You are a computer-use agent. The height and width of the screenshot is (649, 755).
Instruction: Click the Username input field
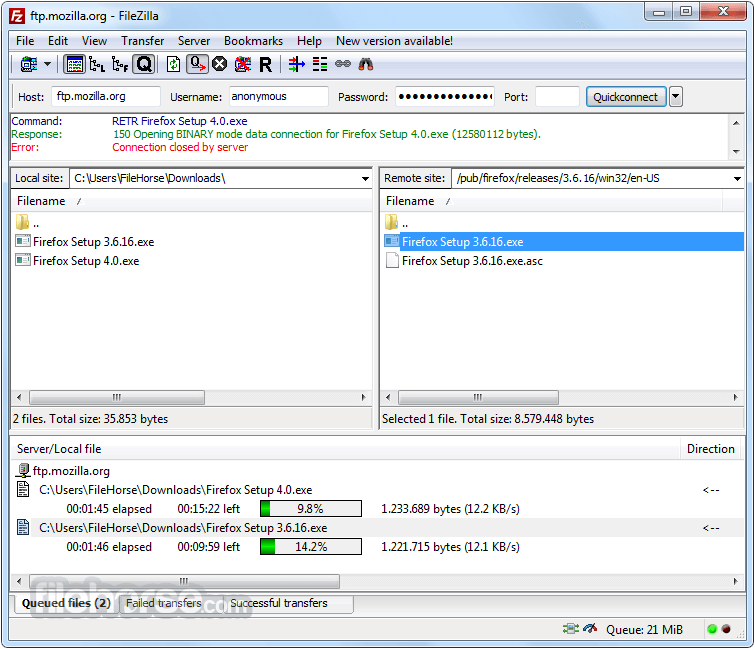click(278, 96)
